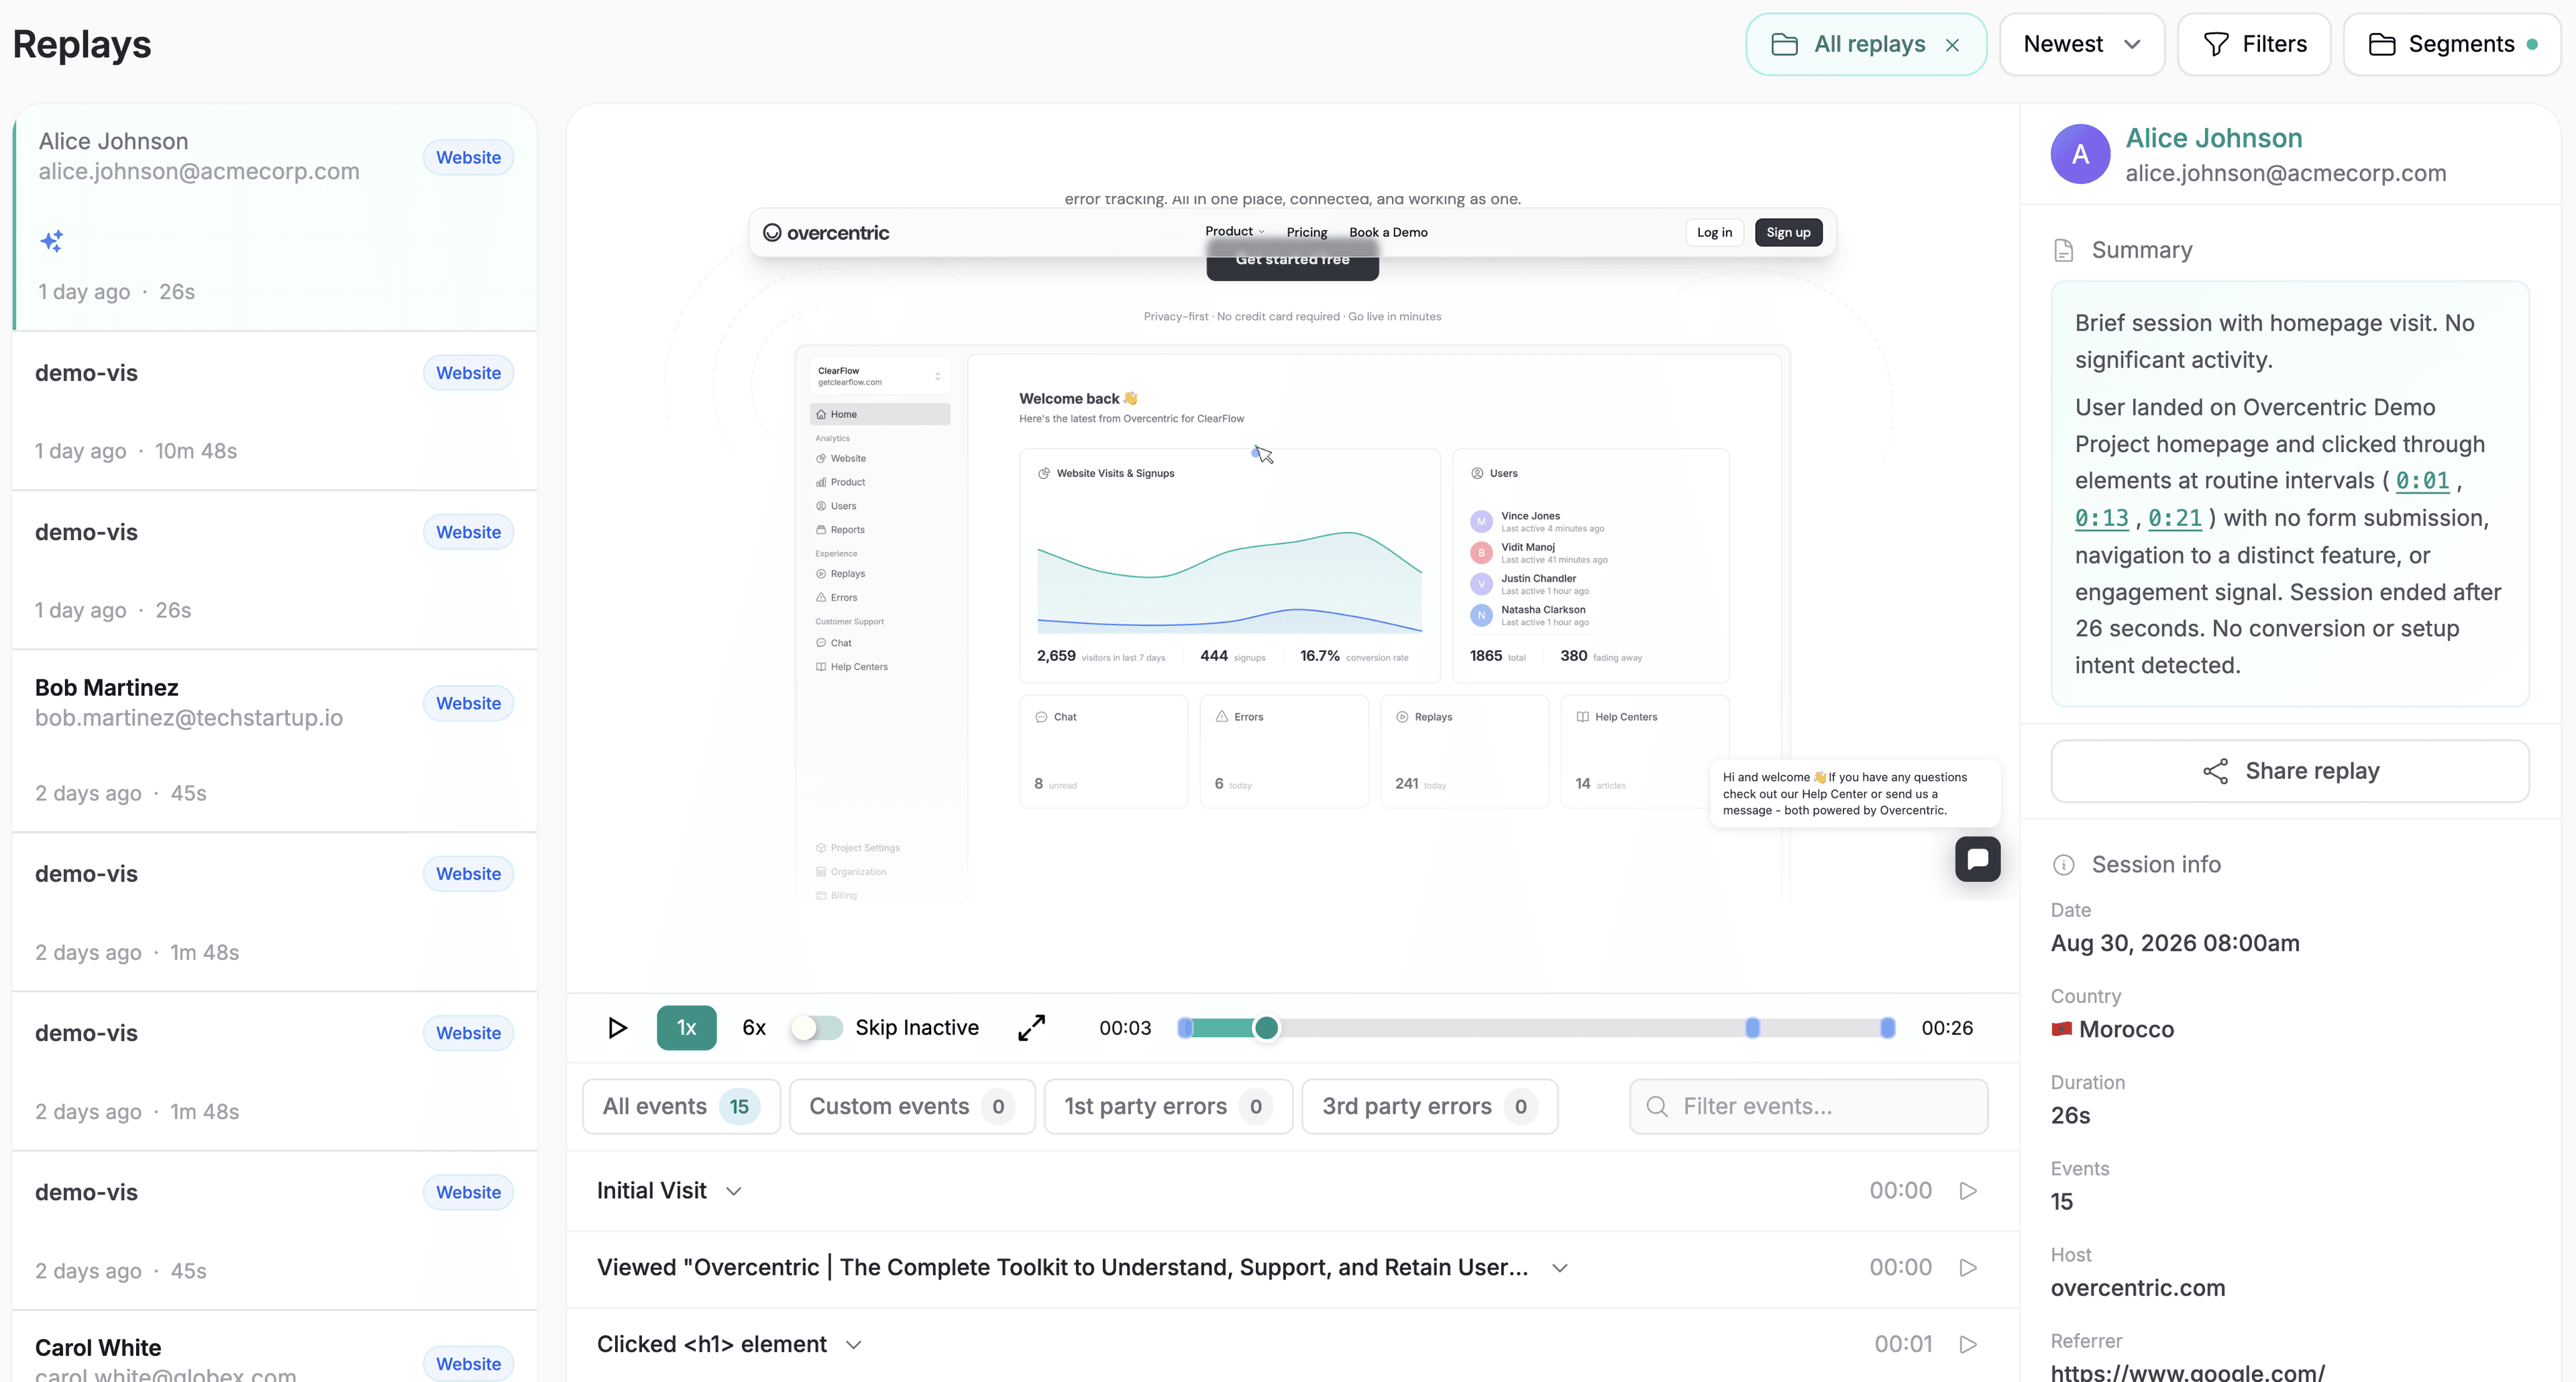This screenshot has width=2576, height=1382.
Task: Jump to the final event marker on timeline
Action: [x=1887, y=1028]
